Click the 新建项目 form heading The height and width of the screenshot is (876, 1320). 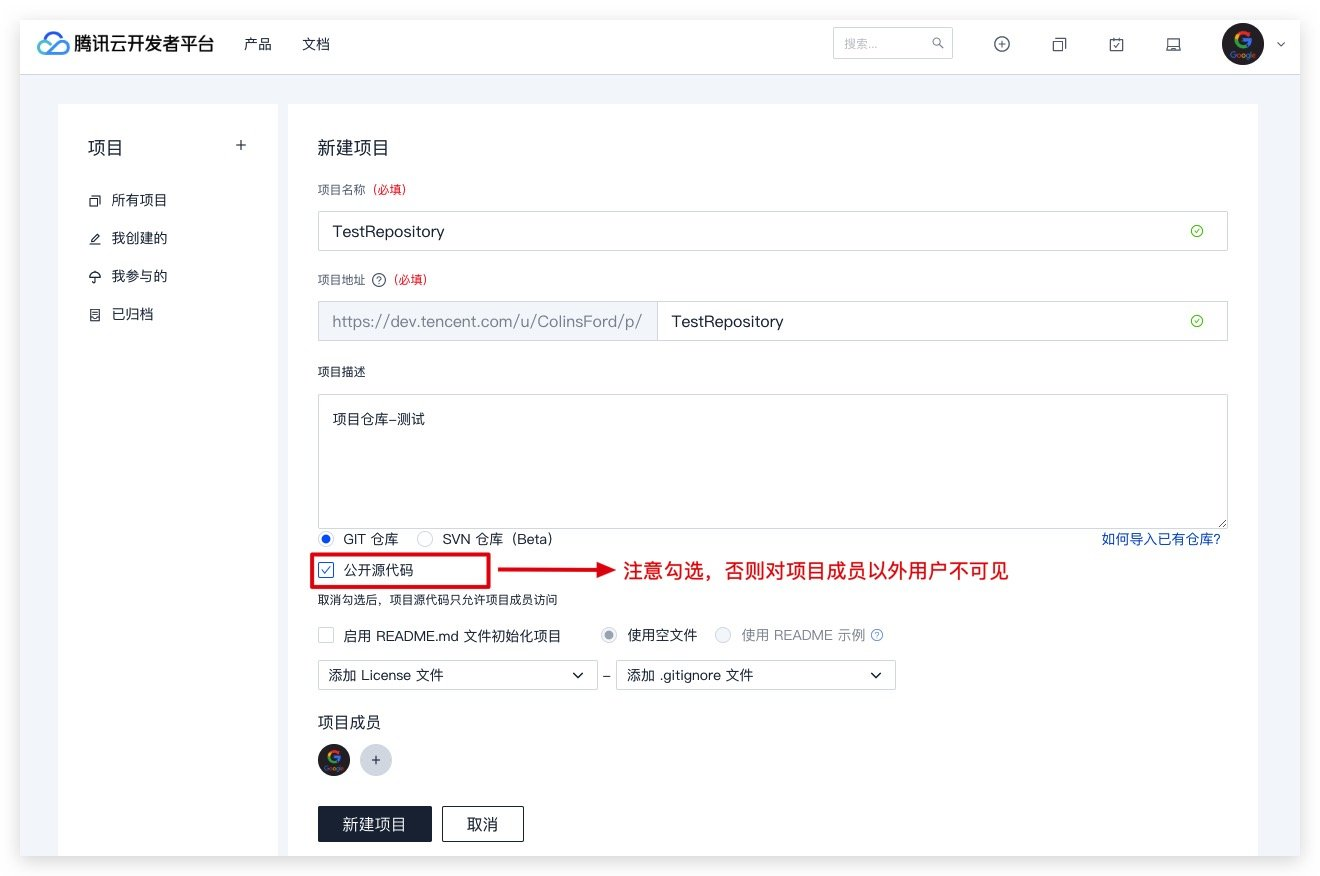click(353, 148)
